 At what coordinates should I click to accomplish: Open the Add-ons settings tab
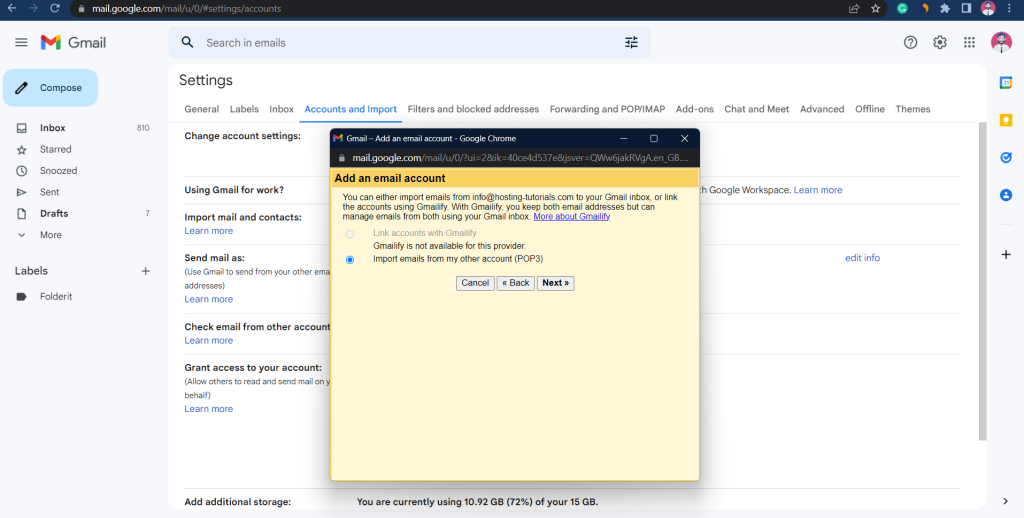pos(695,109)
